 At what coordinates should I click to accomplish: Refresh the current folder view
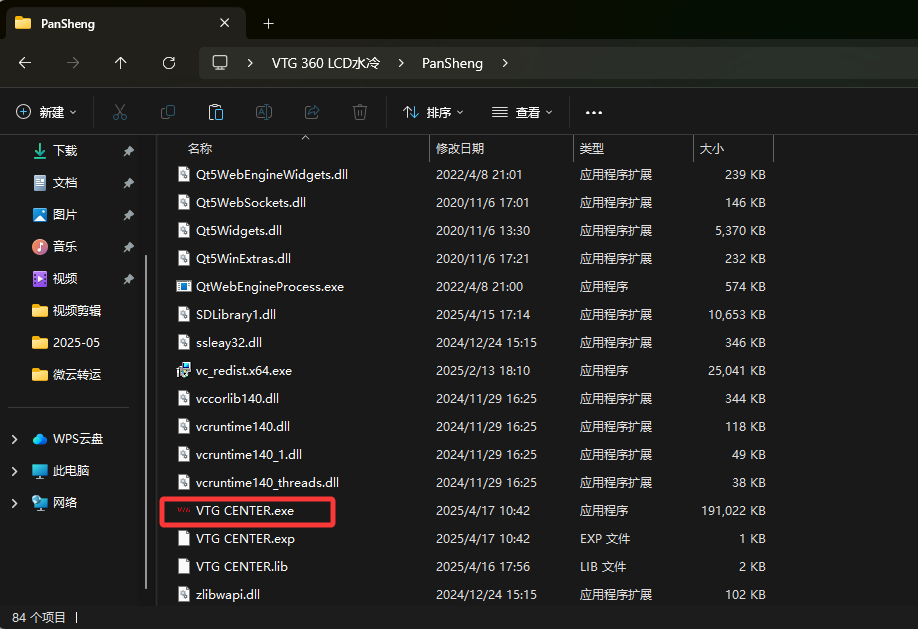(169, 63)
